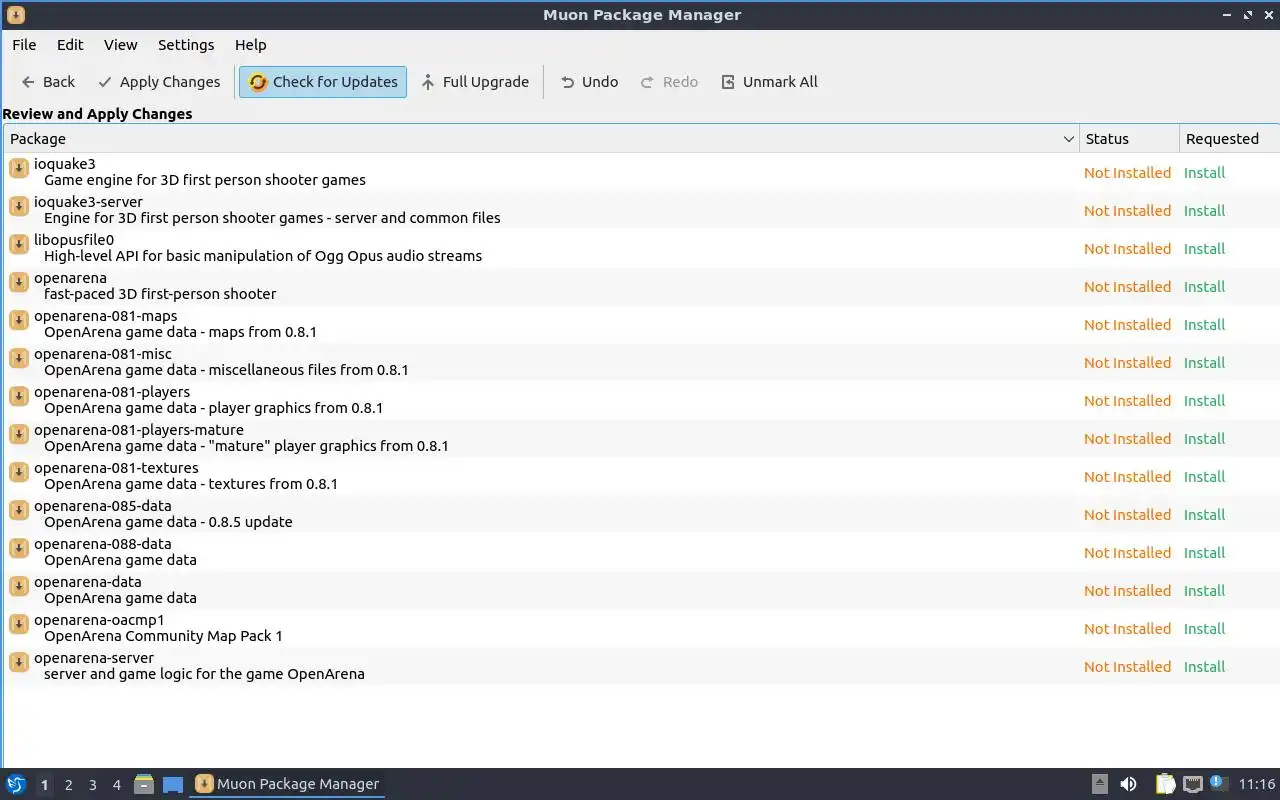Select the openarena-081-players-mature package name

click(x=139, y=430)
